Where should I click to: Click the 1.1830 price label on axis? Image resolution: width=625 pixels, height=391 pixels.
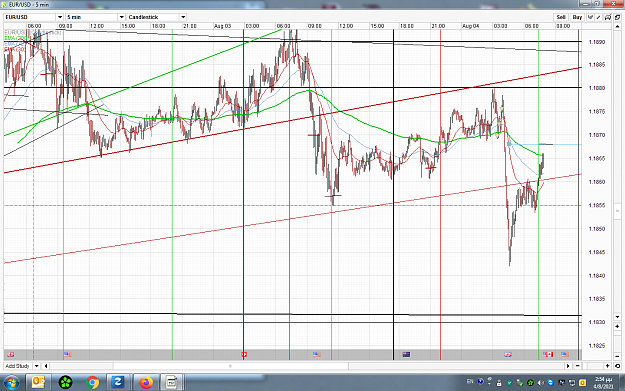tap(597, 322)
